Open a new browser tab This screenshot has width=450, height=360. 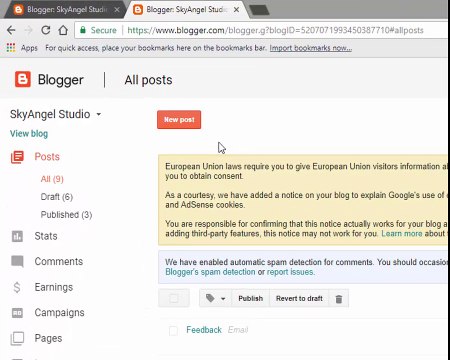259,10
